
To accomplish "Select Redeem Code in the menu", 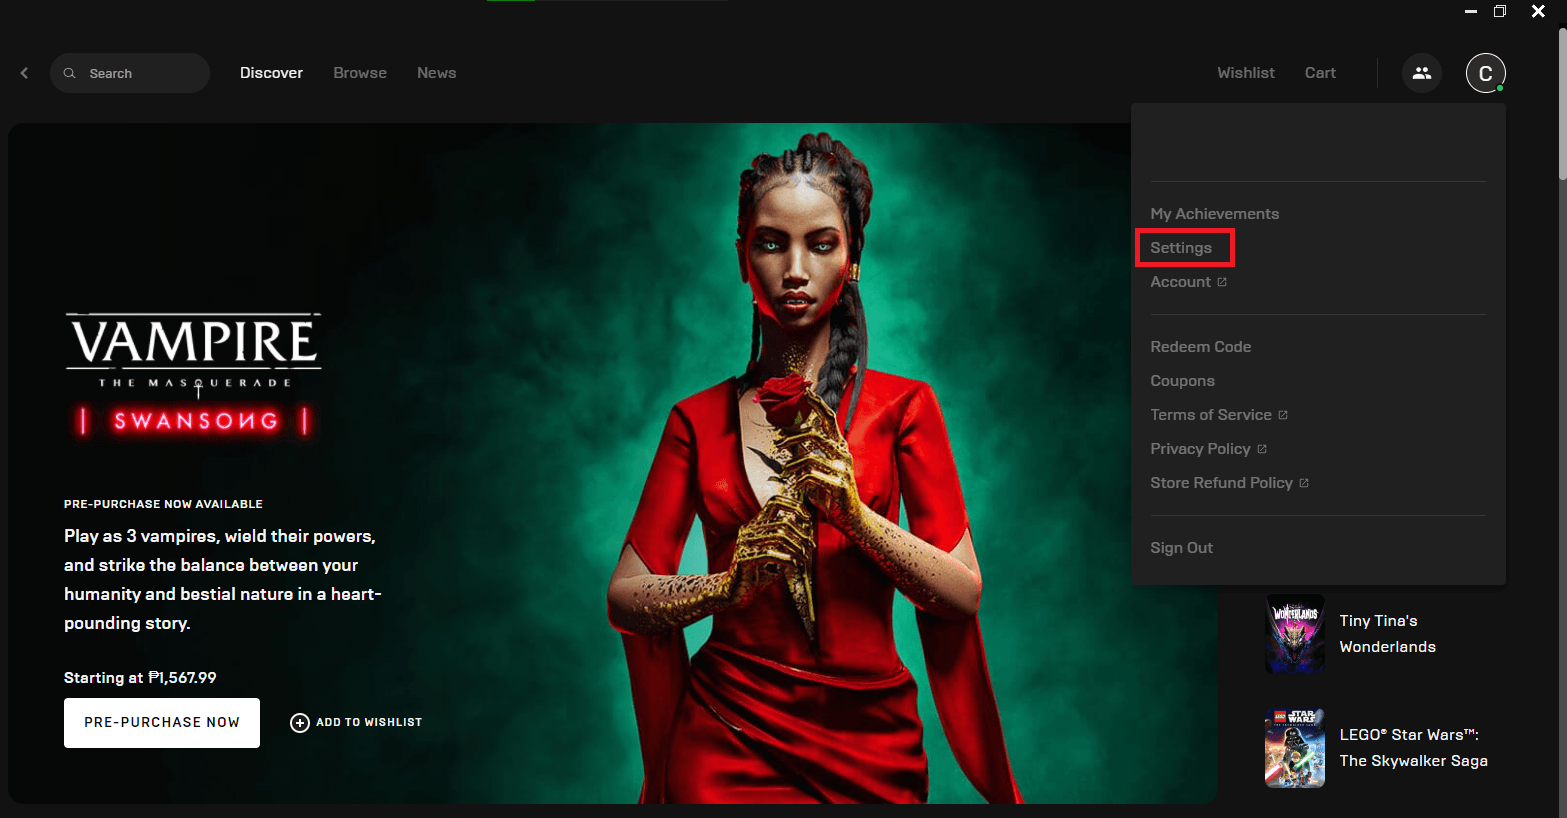I will click(1200, 347).
